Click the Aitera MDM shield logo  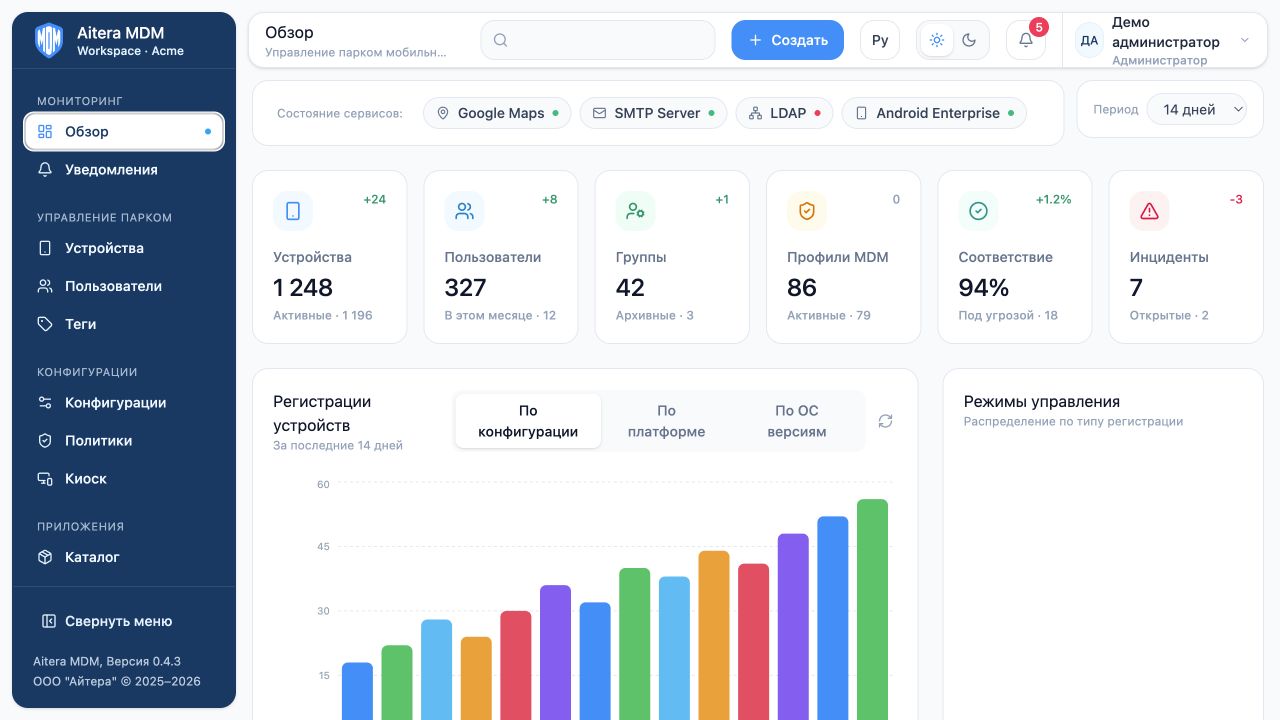[49, 41]
